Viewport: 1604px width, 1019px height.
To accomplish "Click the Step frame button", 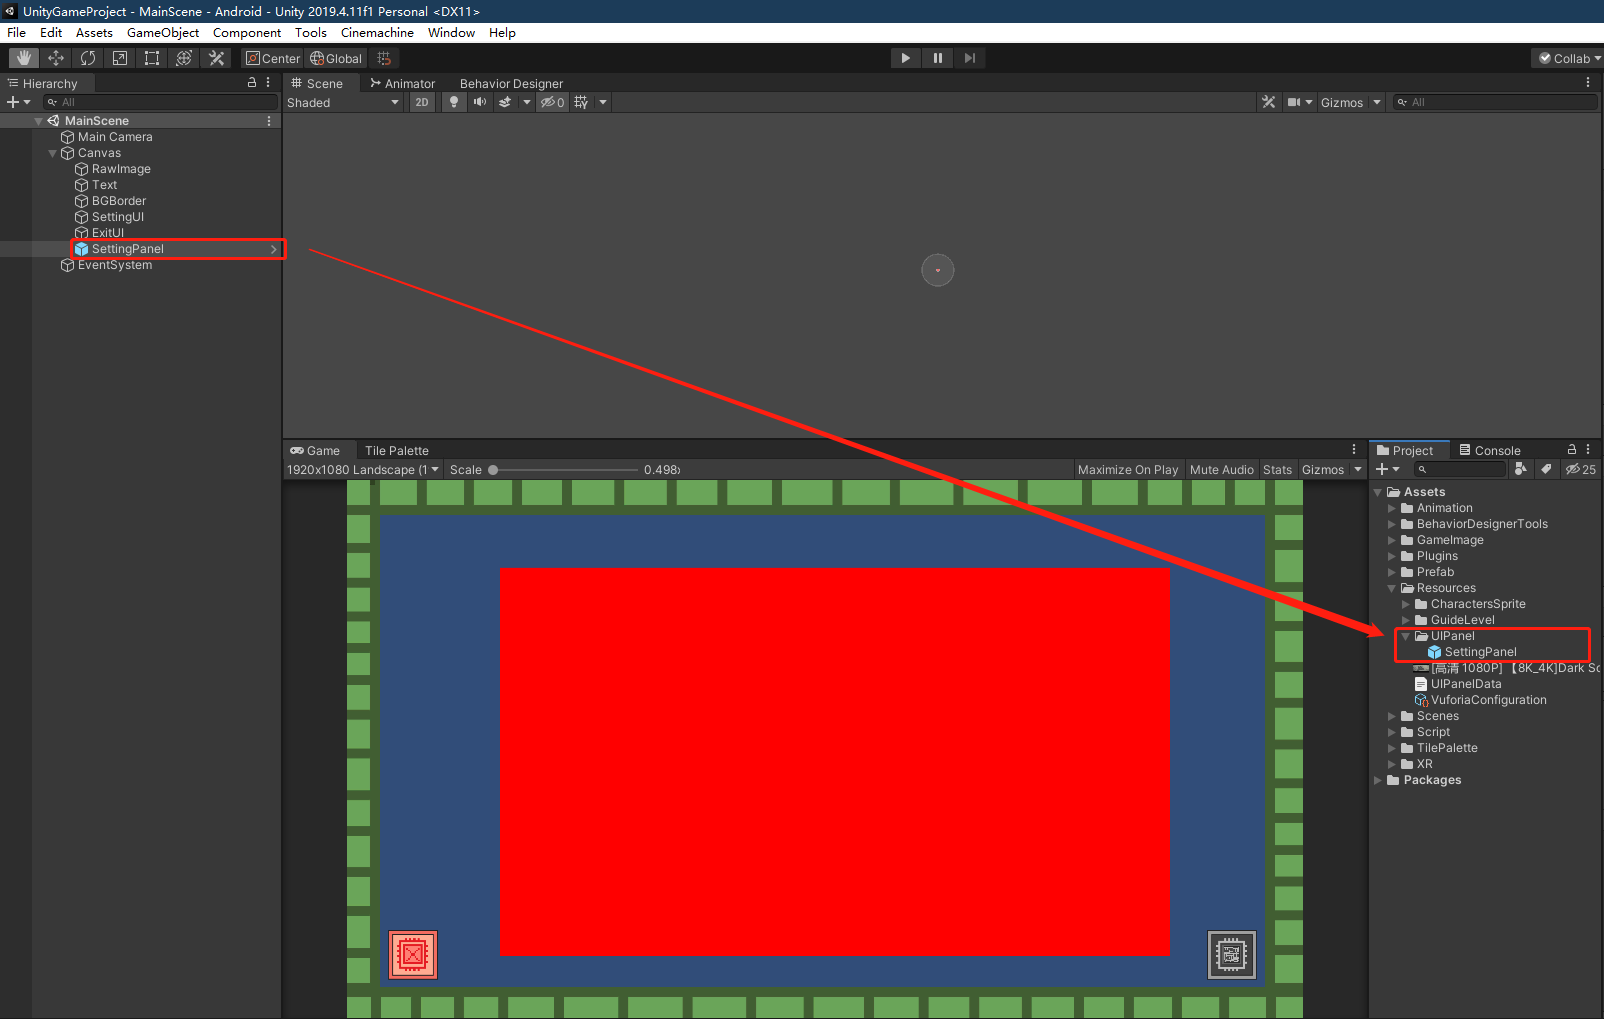I will pos(969,58).
